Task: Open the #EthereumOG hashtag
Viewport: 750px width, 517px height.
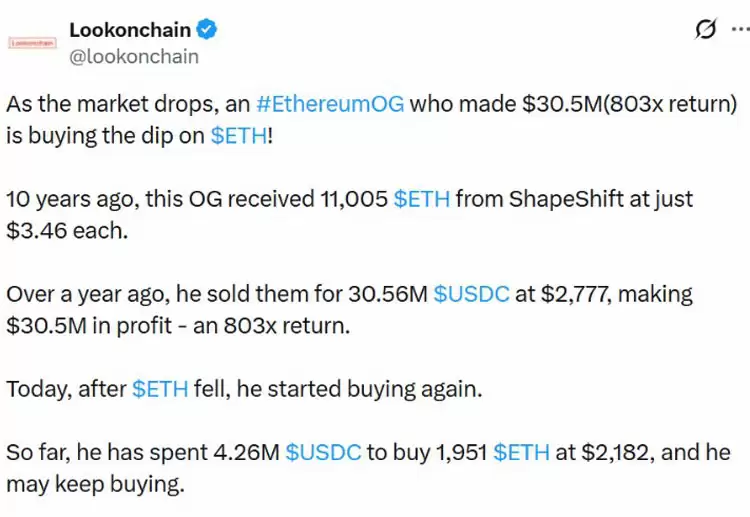Action: coord(330,104)
